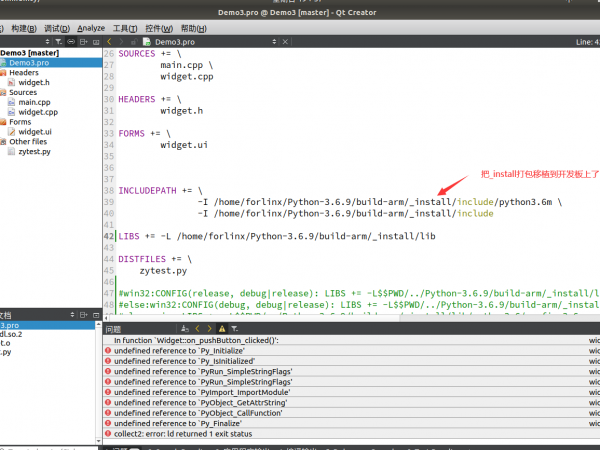
Task: Go back using the editor's left arrow
Action: (x=111, y=41)
